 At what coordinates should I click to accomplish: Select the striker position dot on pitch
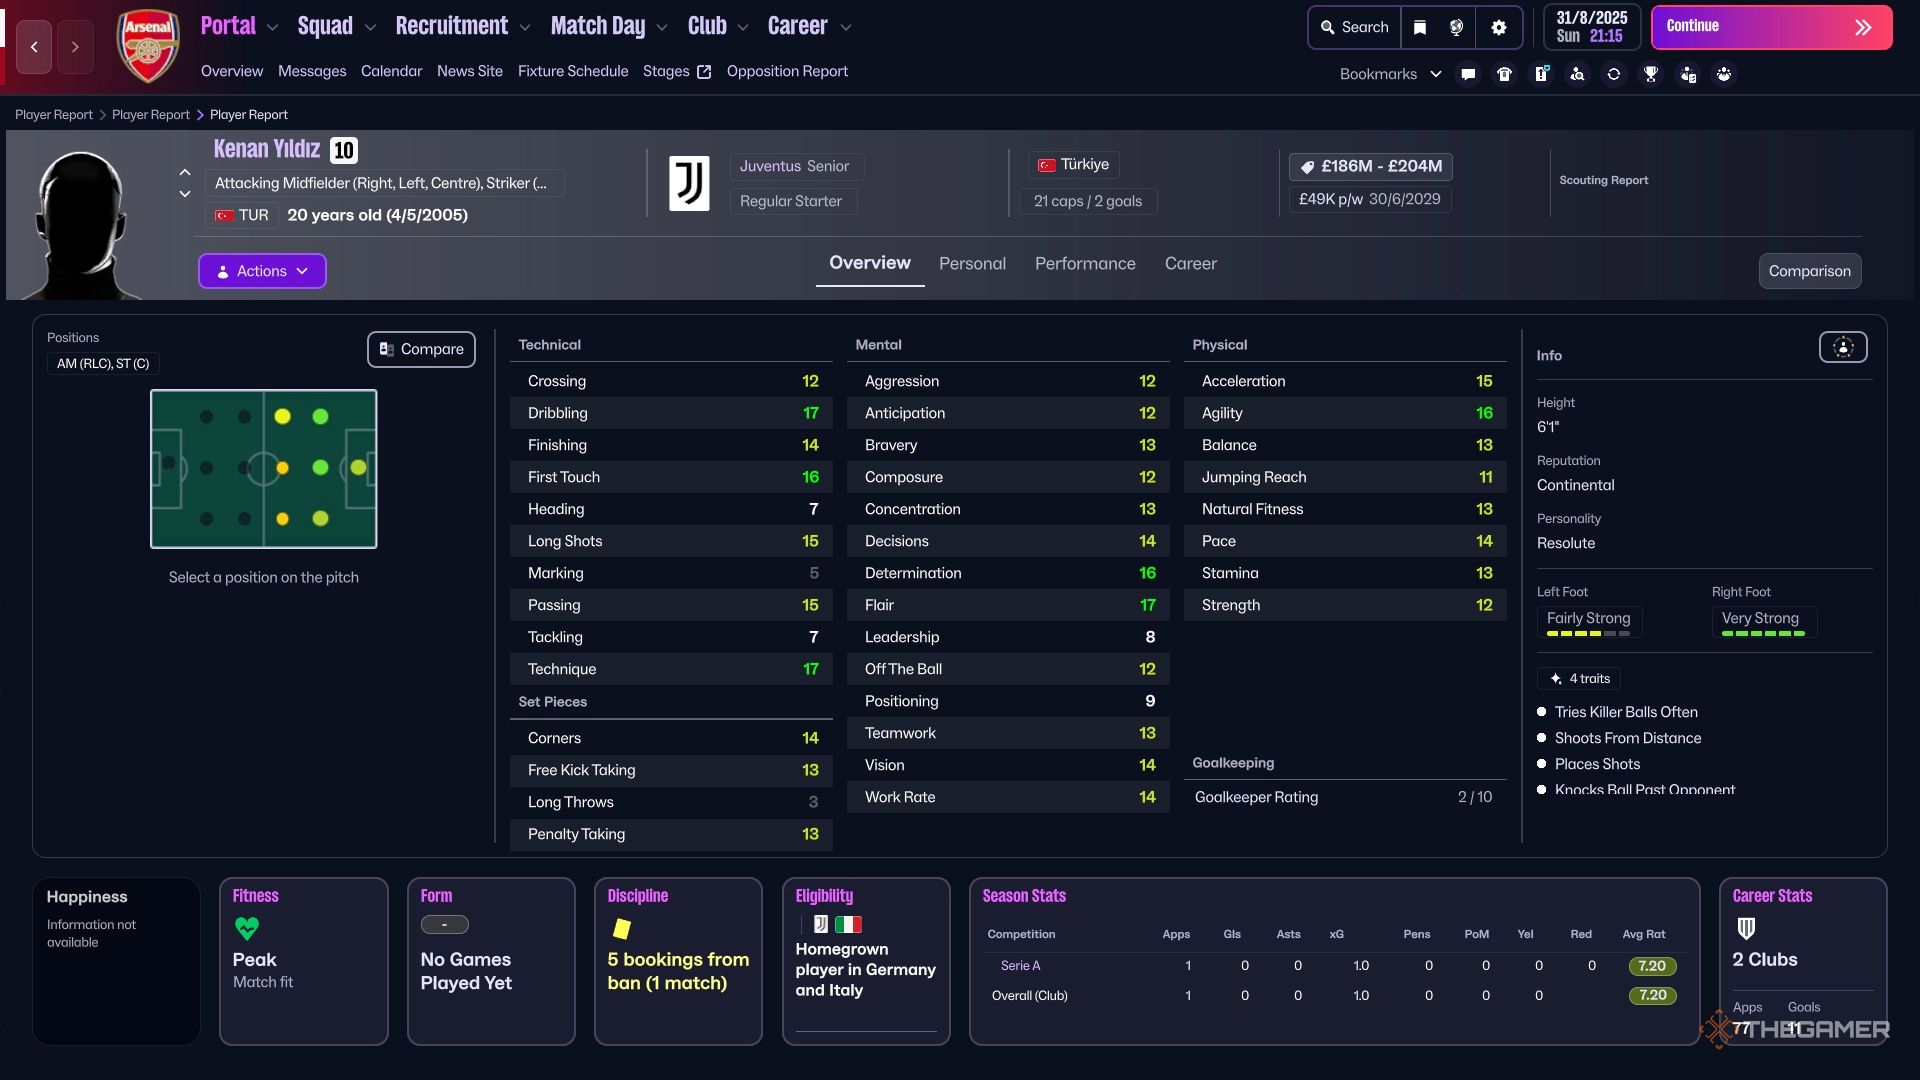[x=358, y=467]
